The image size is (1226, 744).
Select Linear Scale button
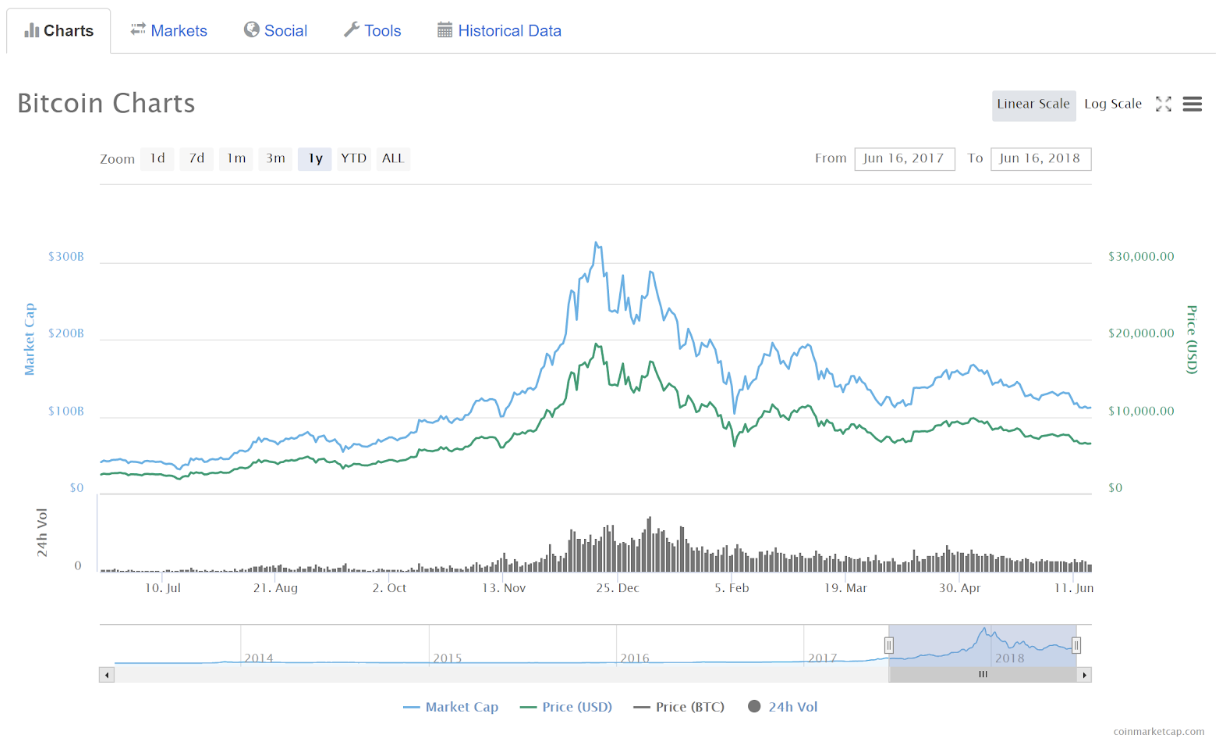[1033, 104]
